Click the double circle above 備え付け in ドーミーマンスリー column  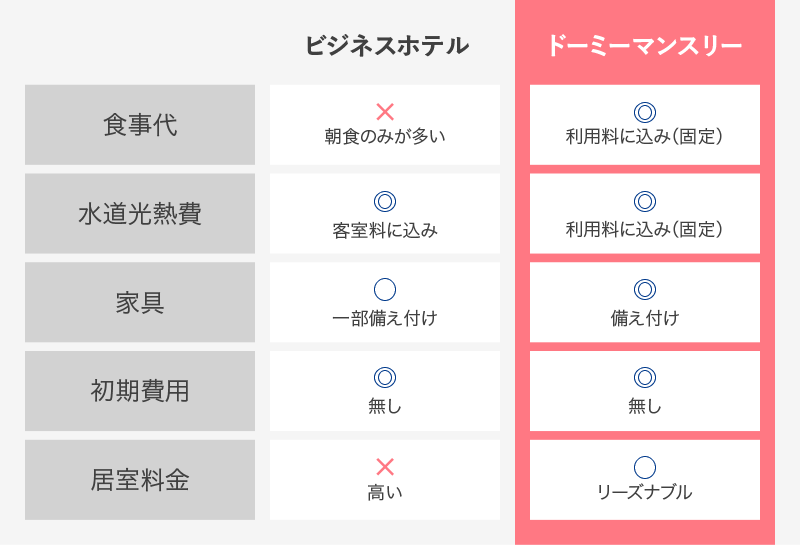point(644,289)
